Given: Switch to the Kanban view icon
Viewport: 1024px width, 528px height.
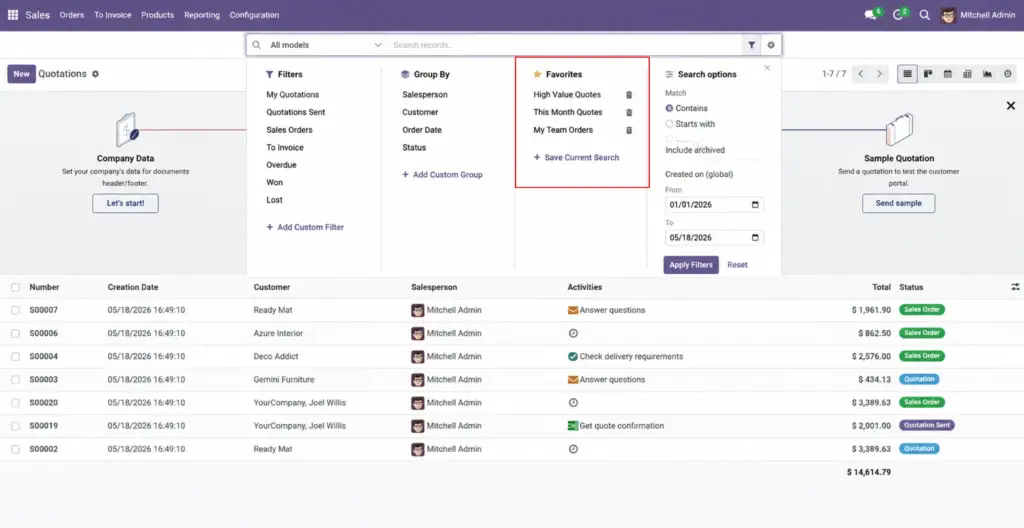Looking at the screenshot, I should pyautogui.click(x=927, y=74).
